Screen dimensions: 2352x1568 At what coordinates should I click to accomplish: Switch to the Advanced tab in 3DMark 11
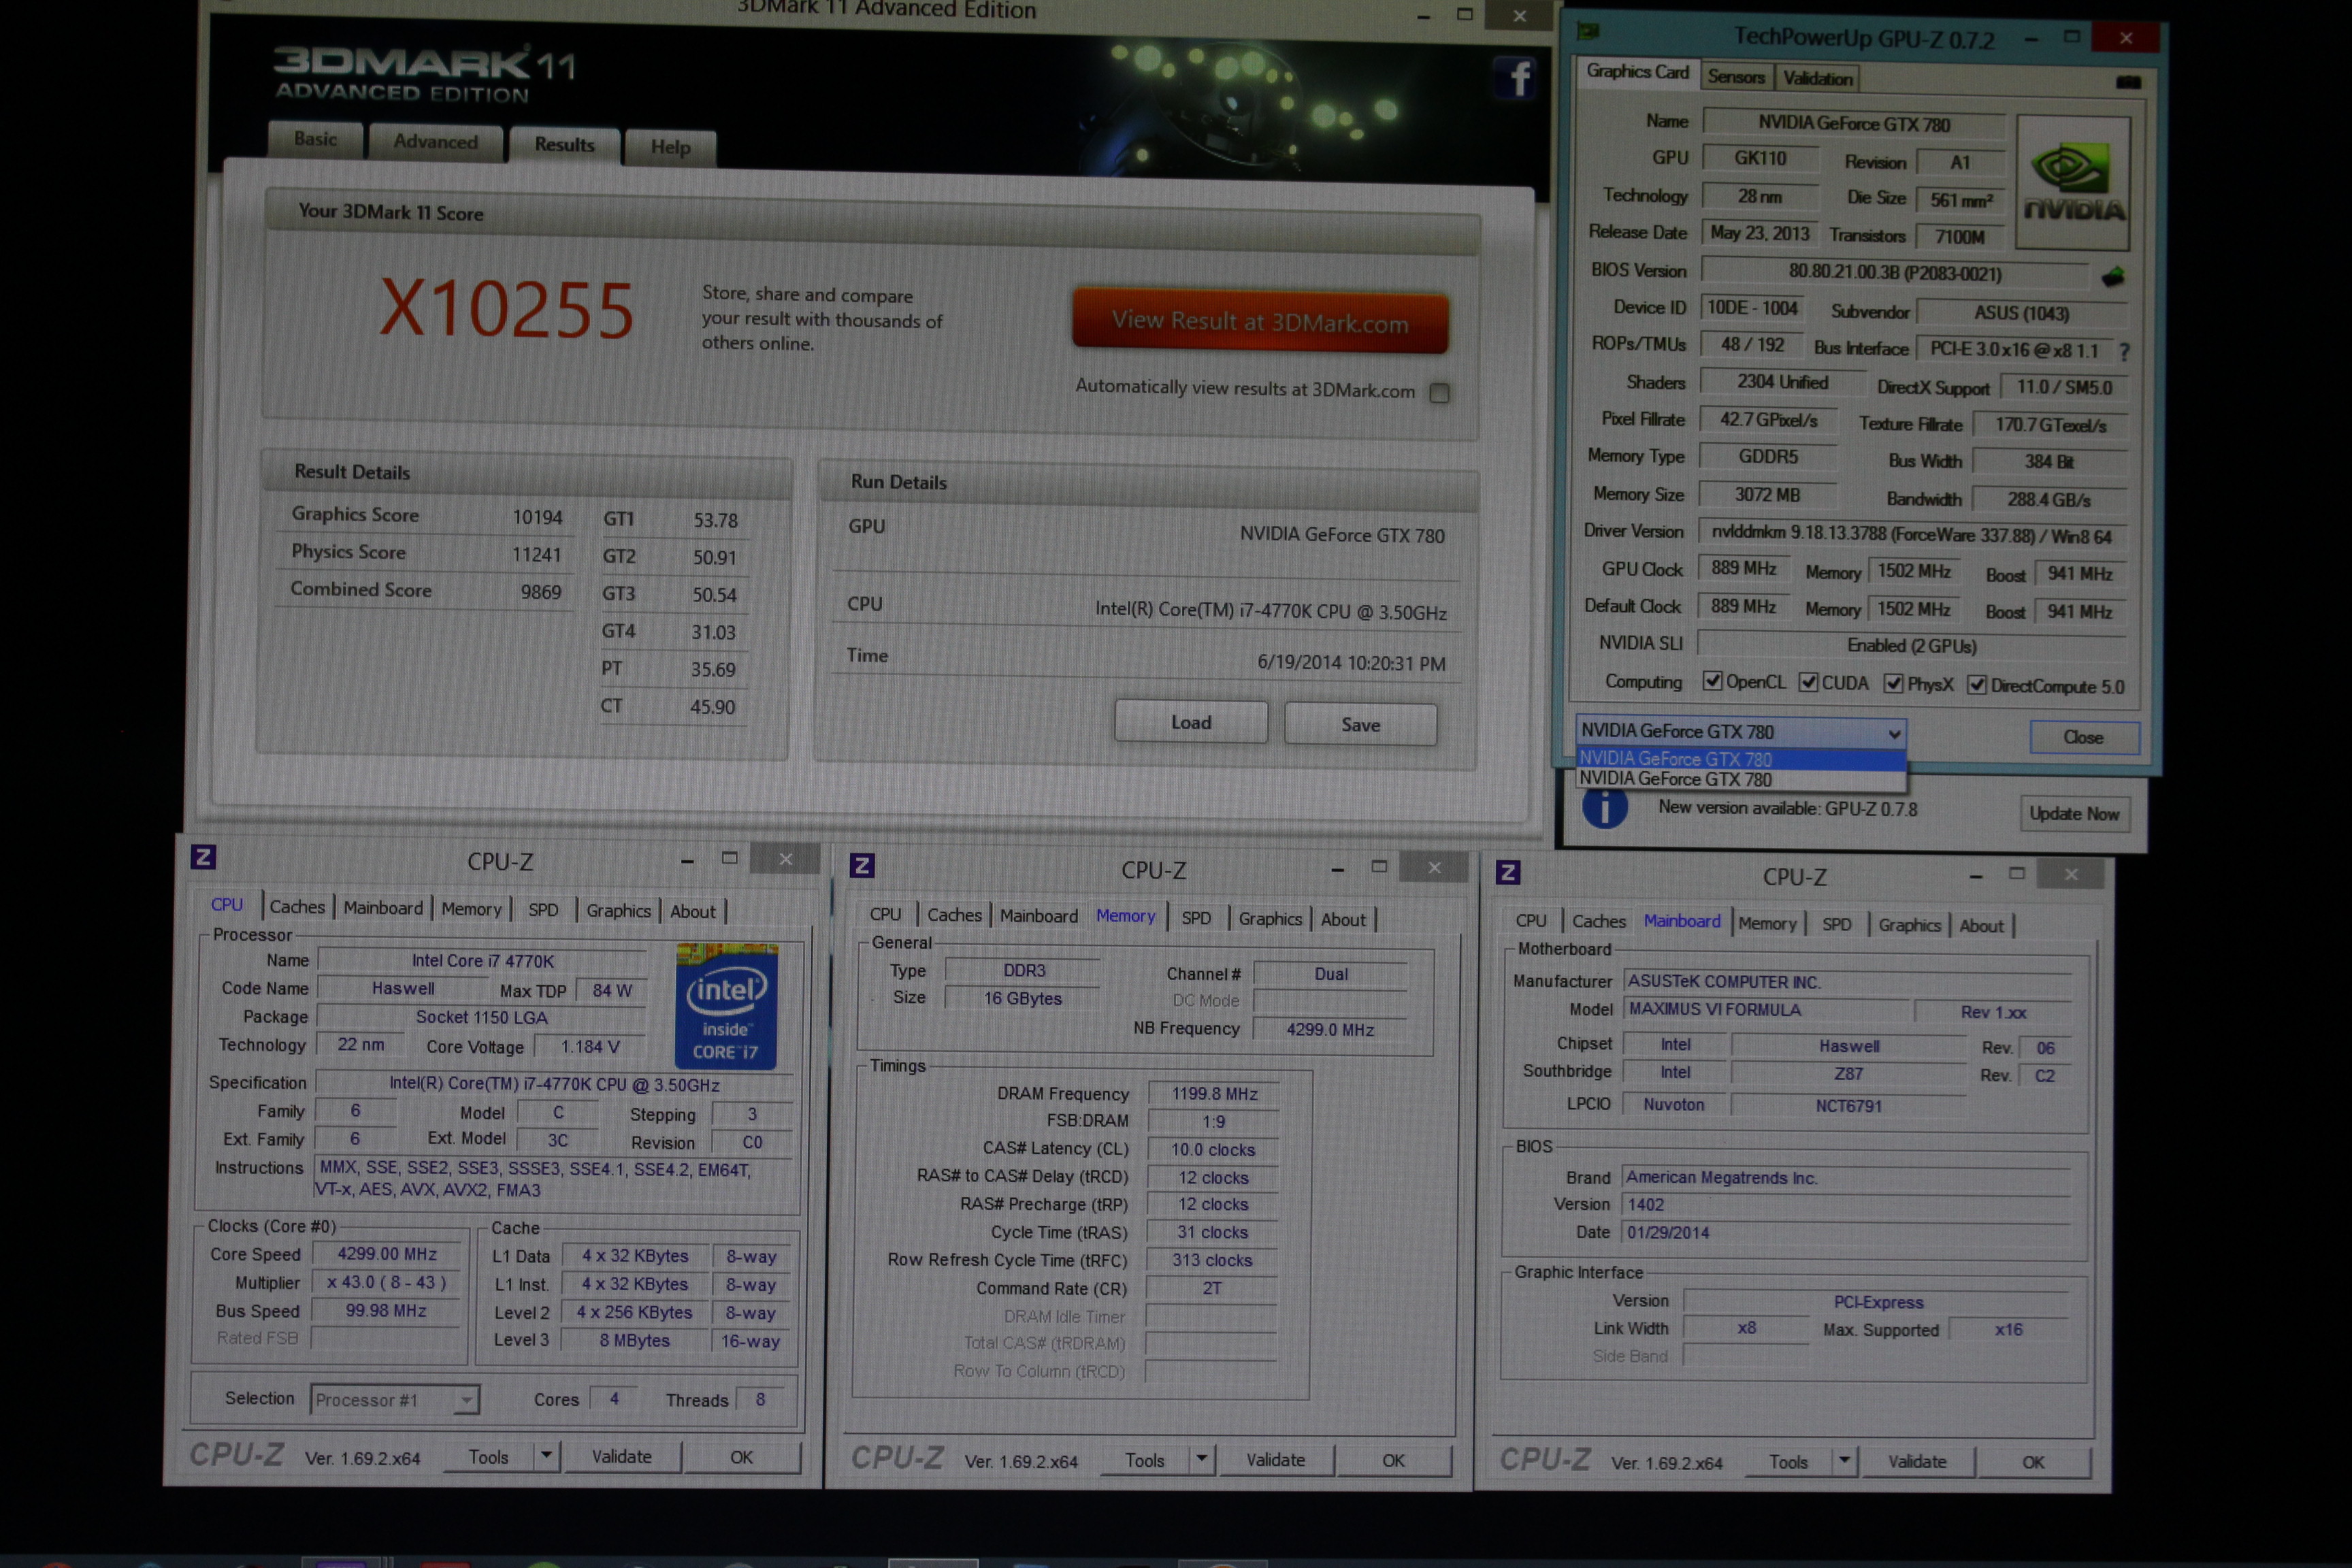point(435,142)
